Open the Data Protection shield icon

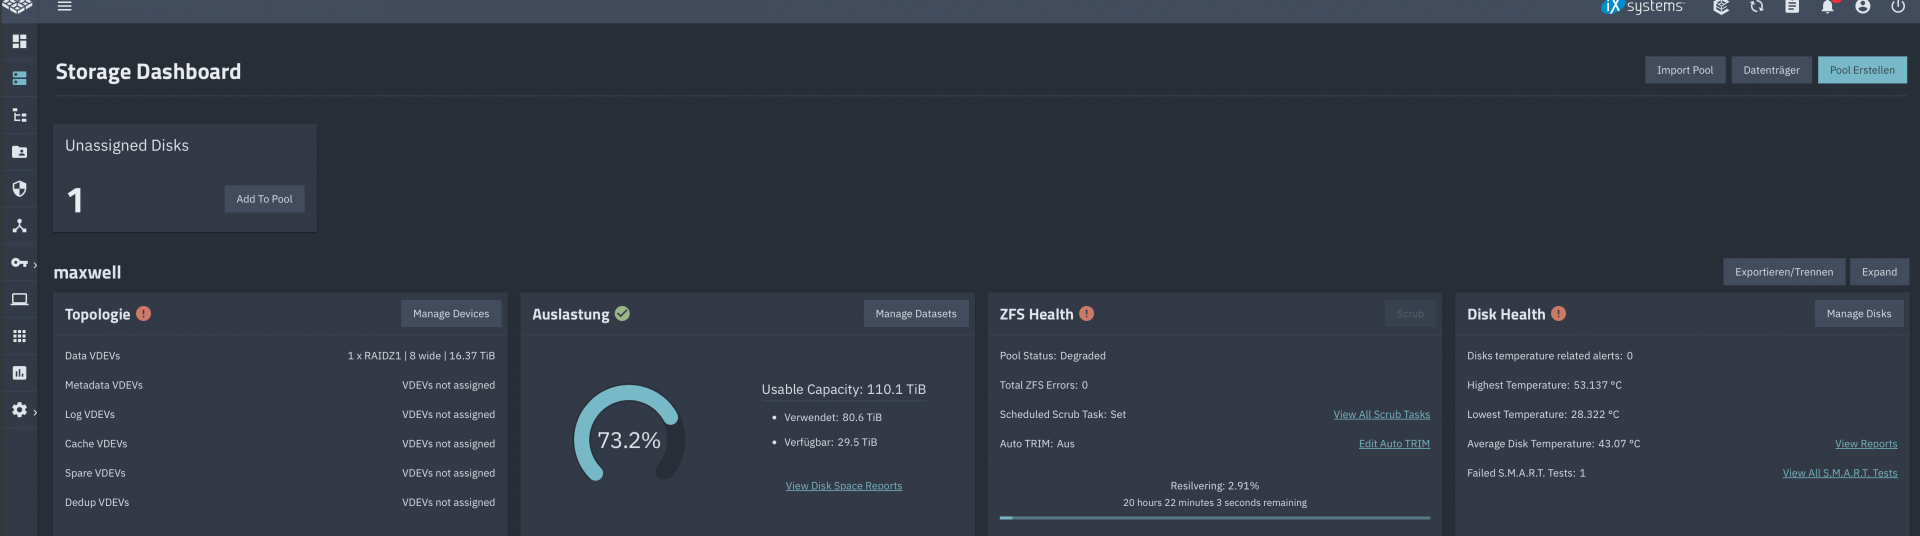click(x=19, y=189)
